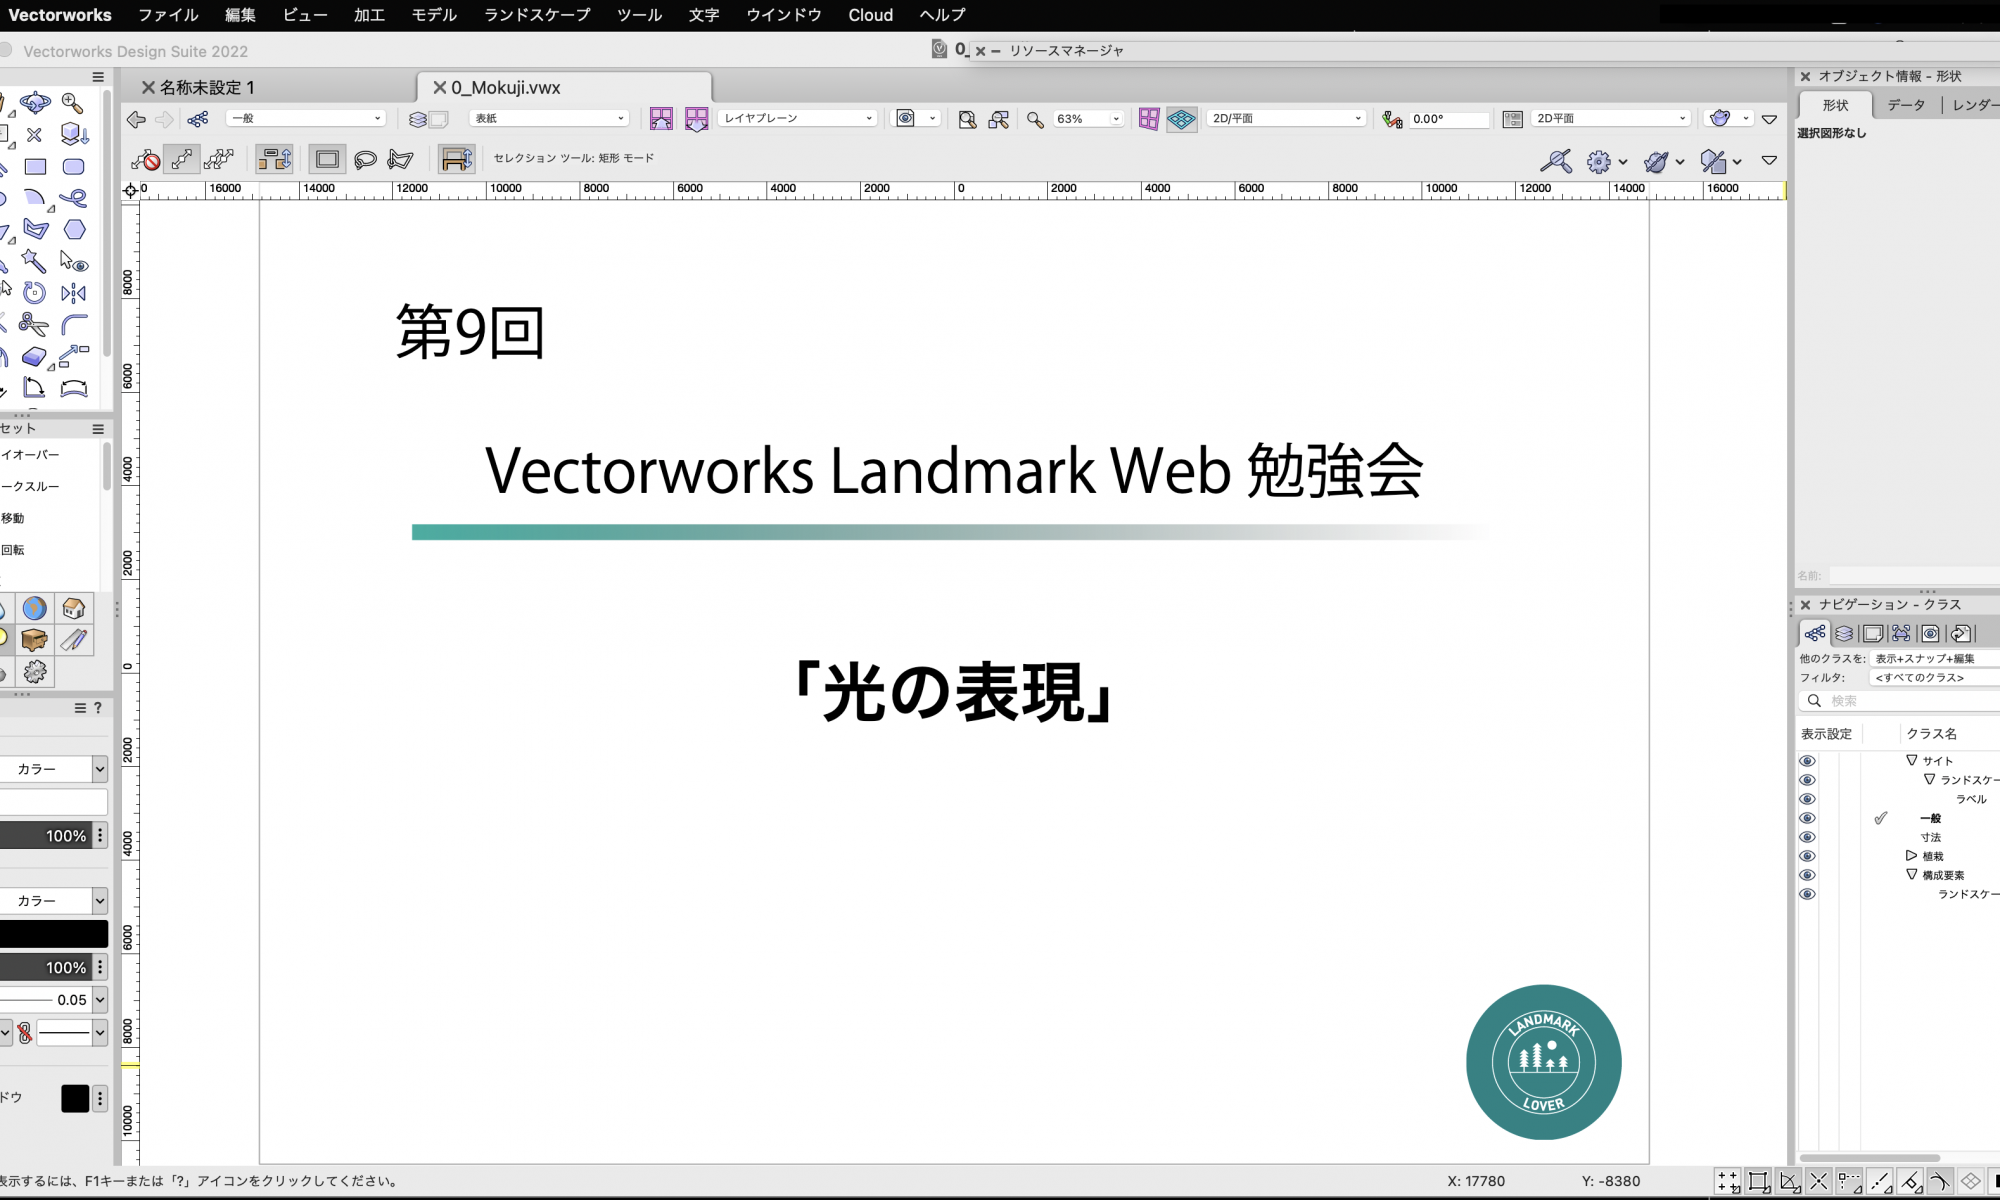Select the unrestricted scaling mode icon
Screen dimensions: 2000x1200
[x=218, y=159]
